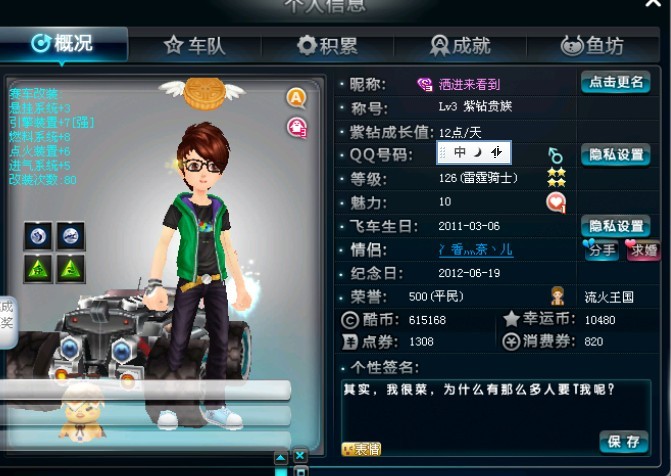Open the 表情 emoticon picker

(361, 449)
